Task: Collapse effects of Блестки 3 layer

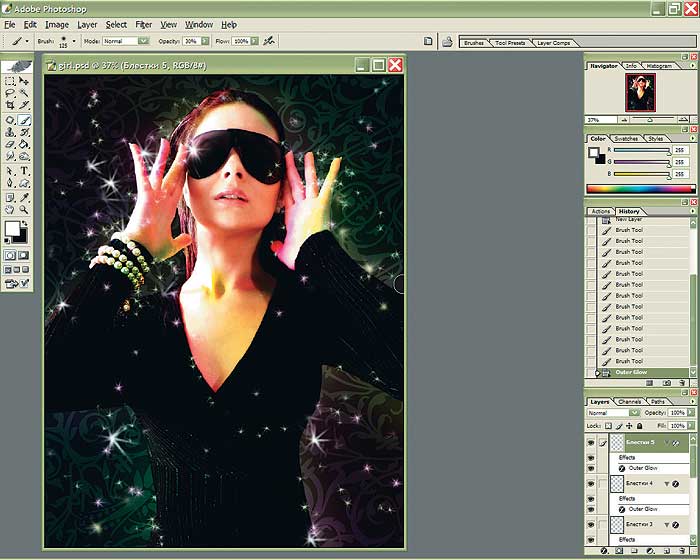Action: pyautogui.click(x=667, y=525)
